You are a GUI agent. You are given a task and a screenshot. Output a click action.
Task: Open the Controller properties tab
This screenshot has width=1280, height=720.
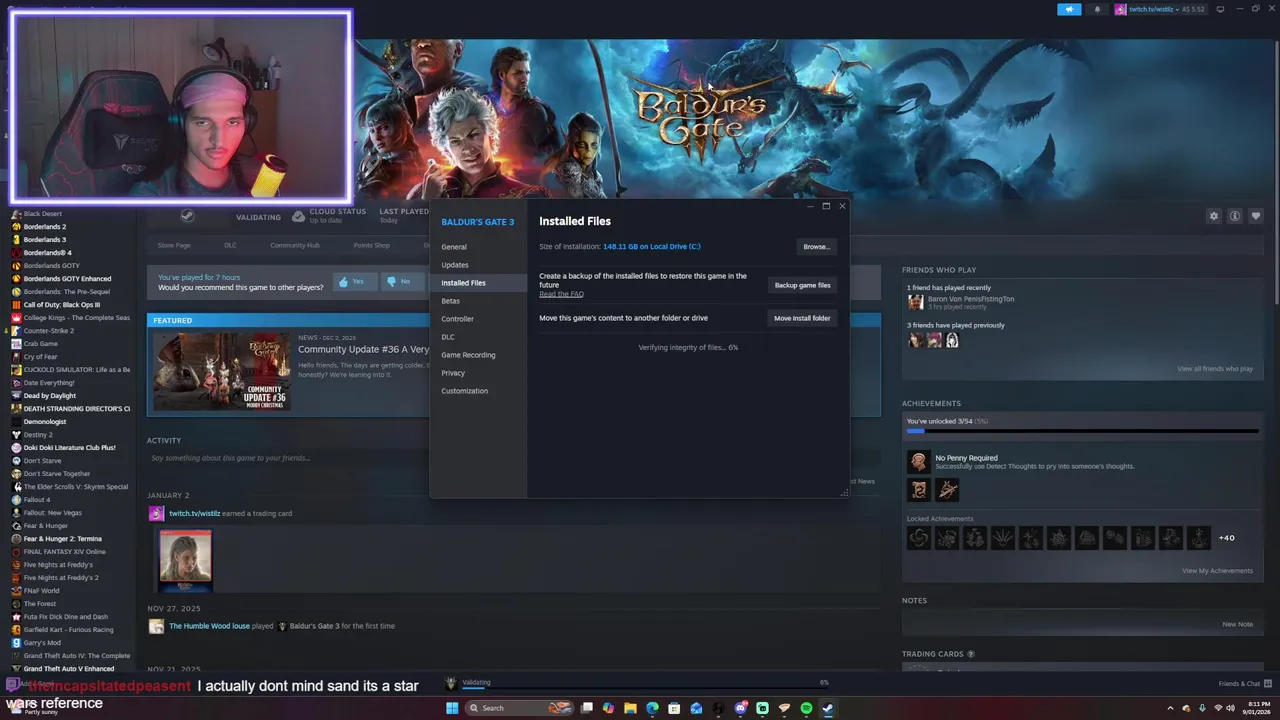pos(458,319)
